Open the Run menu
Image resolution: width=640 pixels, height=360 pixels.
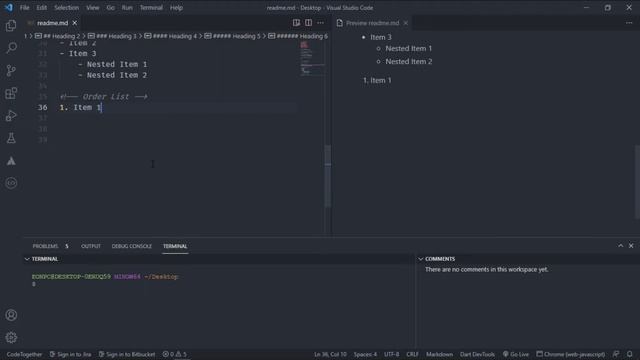click(x=127, y=7)
